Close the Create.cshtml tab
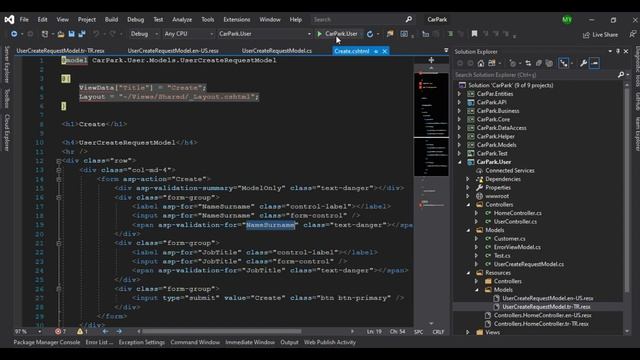This screenshot has width=640, height=360. (x=384, y=51)
